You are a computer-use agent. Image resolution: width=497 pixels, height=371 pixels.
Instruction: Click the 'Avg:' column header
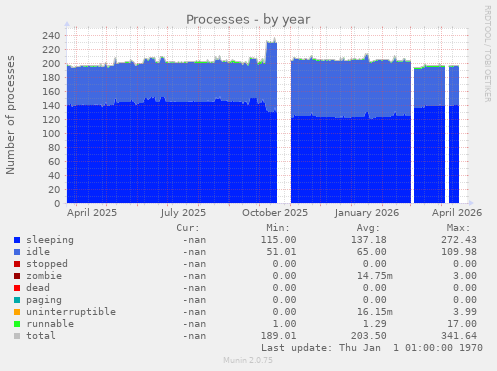coord(368,228)
